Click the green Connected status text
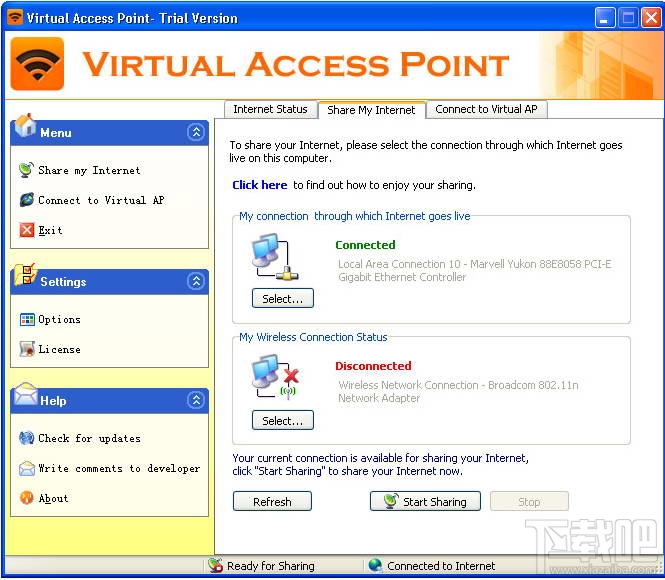Screen dimensions: 665x580 365,245
